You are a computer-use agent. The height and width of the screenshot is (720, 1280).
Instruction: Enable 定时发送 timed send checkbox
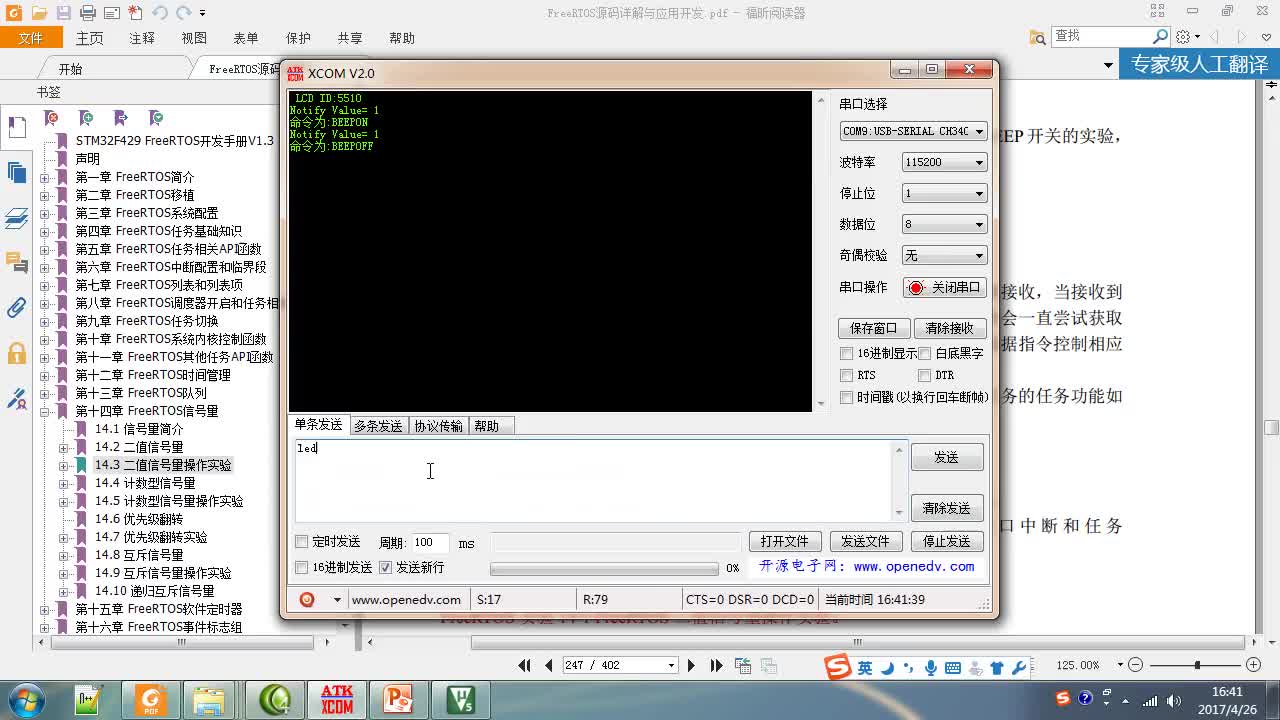click(x=302, y=542)
